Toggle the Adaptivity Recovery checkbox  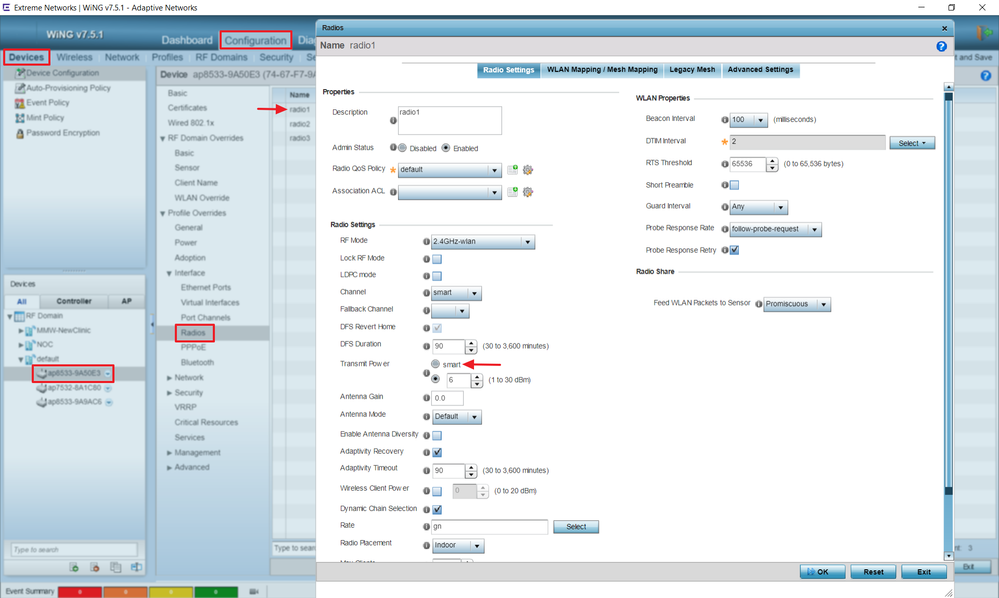point(437,452)
